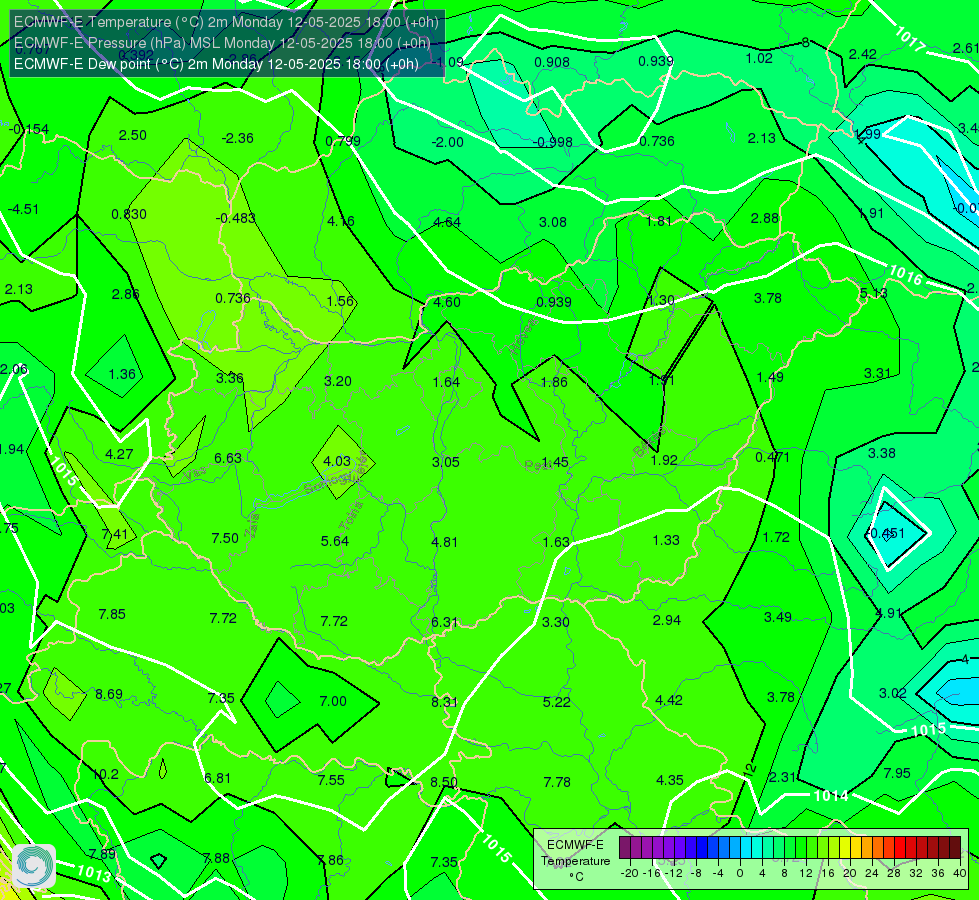Click the 3.08 dew point value
The width and height of the screenshot is (979, 900).
point(553,222)
